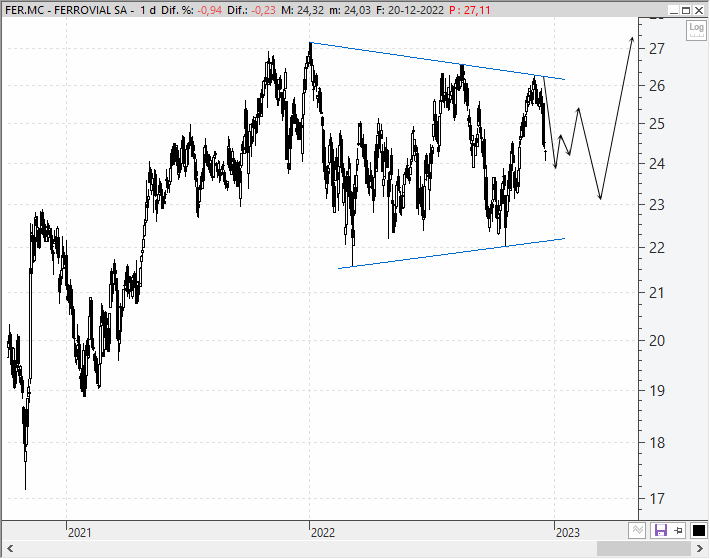Click the 23 price axis label
The height and width of the screenshot is (559, 710).
(657, 205)
